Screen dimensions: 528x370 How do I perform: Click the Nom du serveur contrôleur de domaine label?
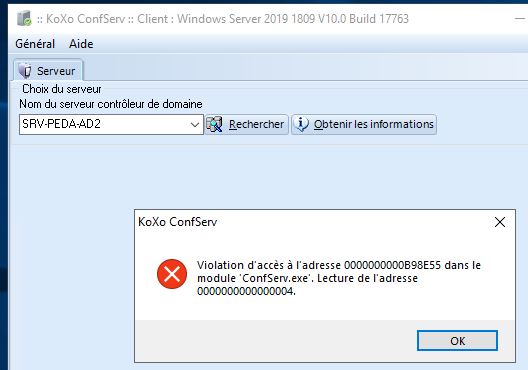111,104
